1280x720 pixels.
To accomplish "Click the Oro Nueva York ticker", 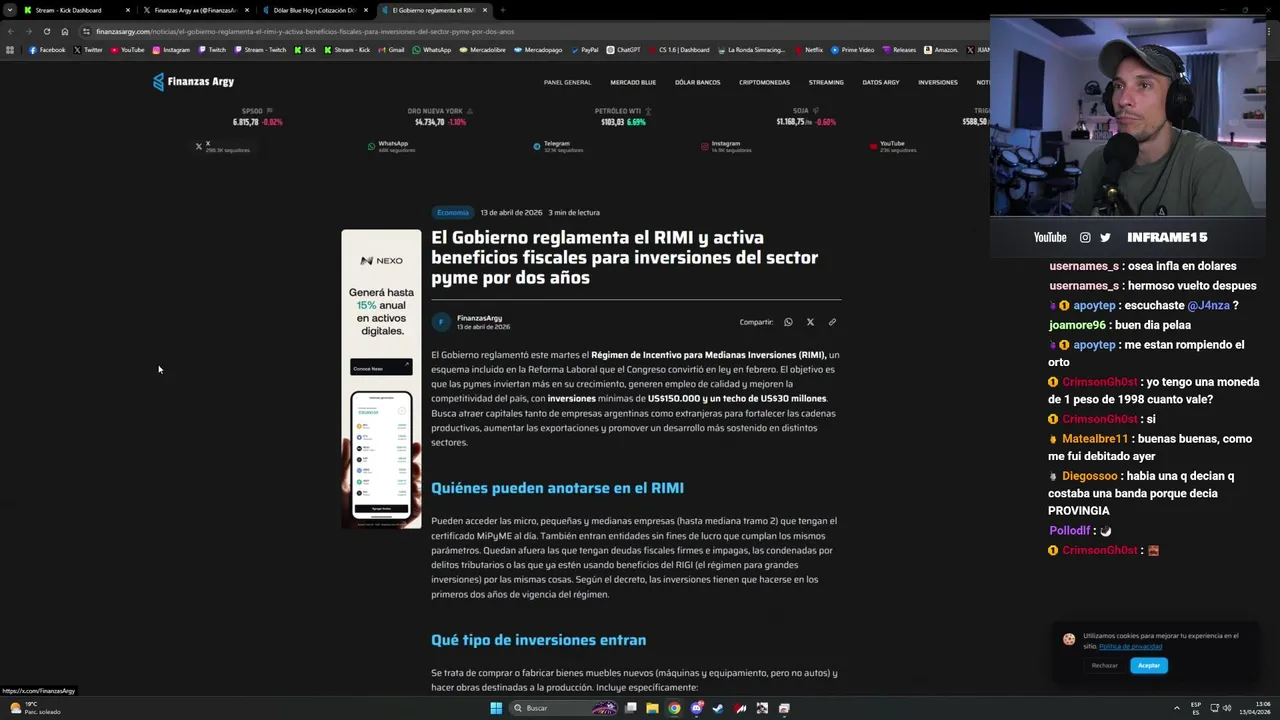I will pyautogui.click(x=440, y=117).
